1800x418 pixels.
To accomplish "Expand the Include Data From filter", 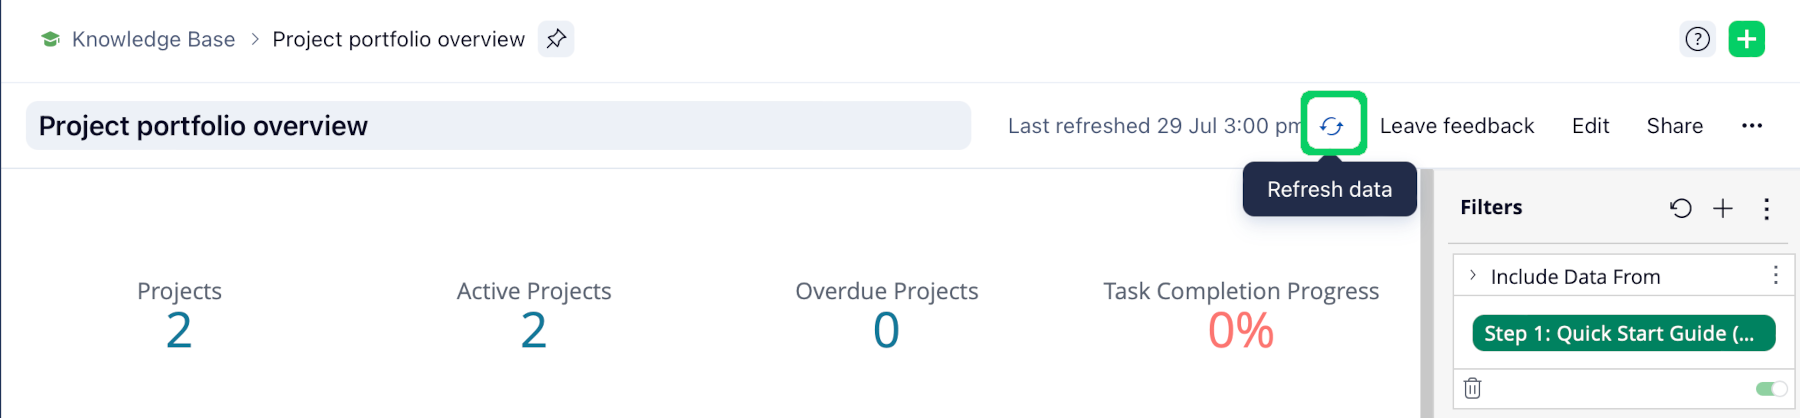I will click(x=1473, y=276).
